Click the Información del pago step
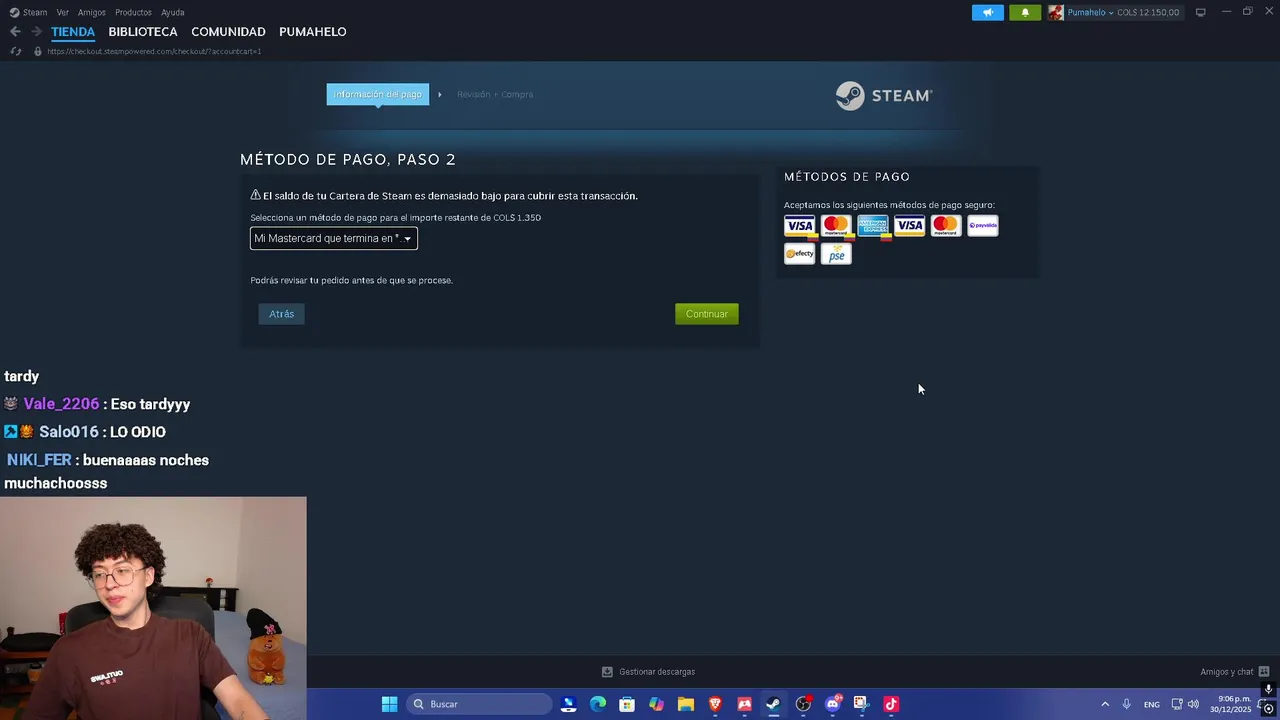The width and height of the screenshot is (1280, 720). (x=378, y=94)
